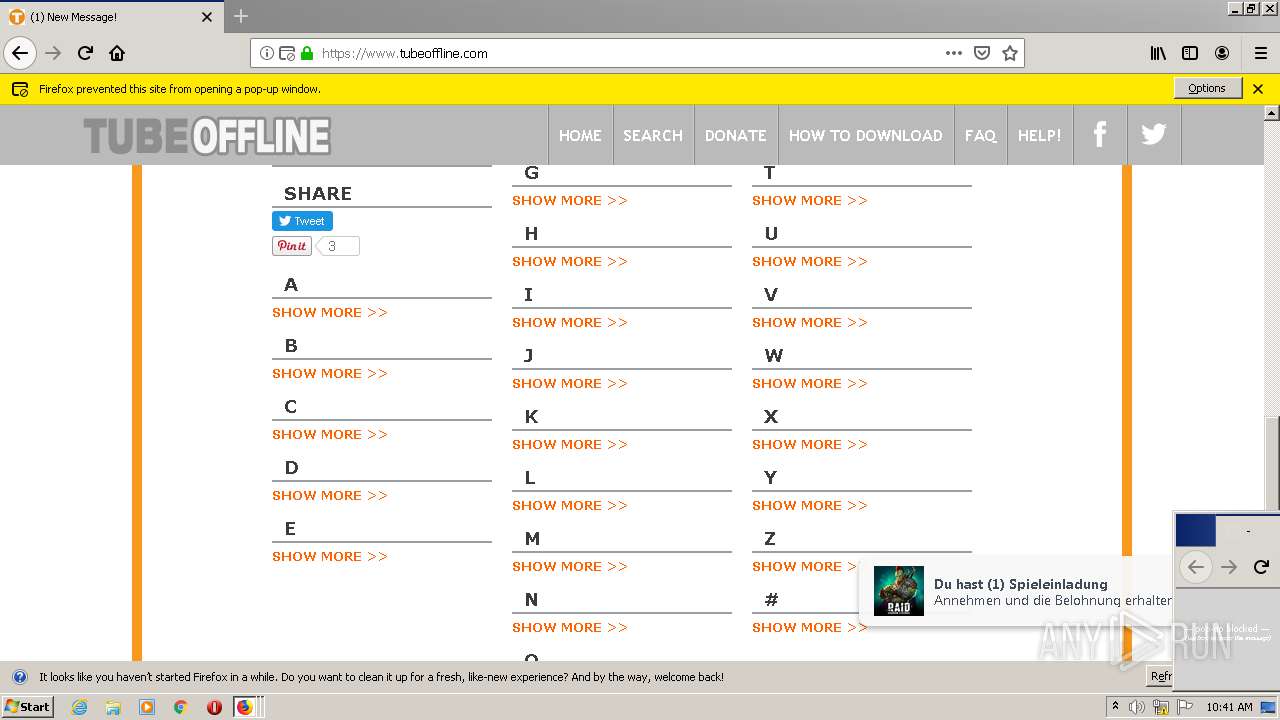
Task: Open Firefox account icon
Action: pyautogui.click(x=1222, y=53)
